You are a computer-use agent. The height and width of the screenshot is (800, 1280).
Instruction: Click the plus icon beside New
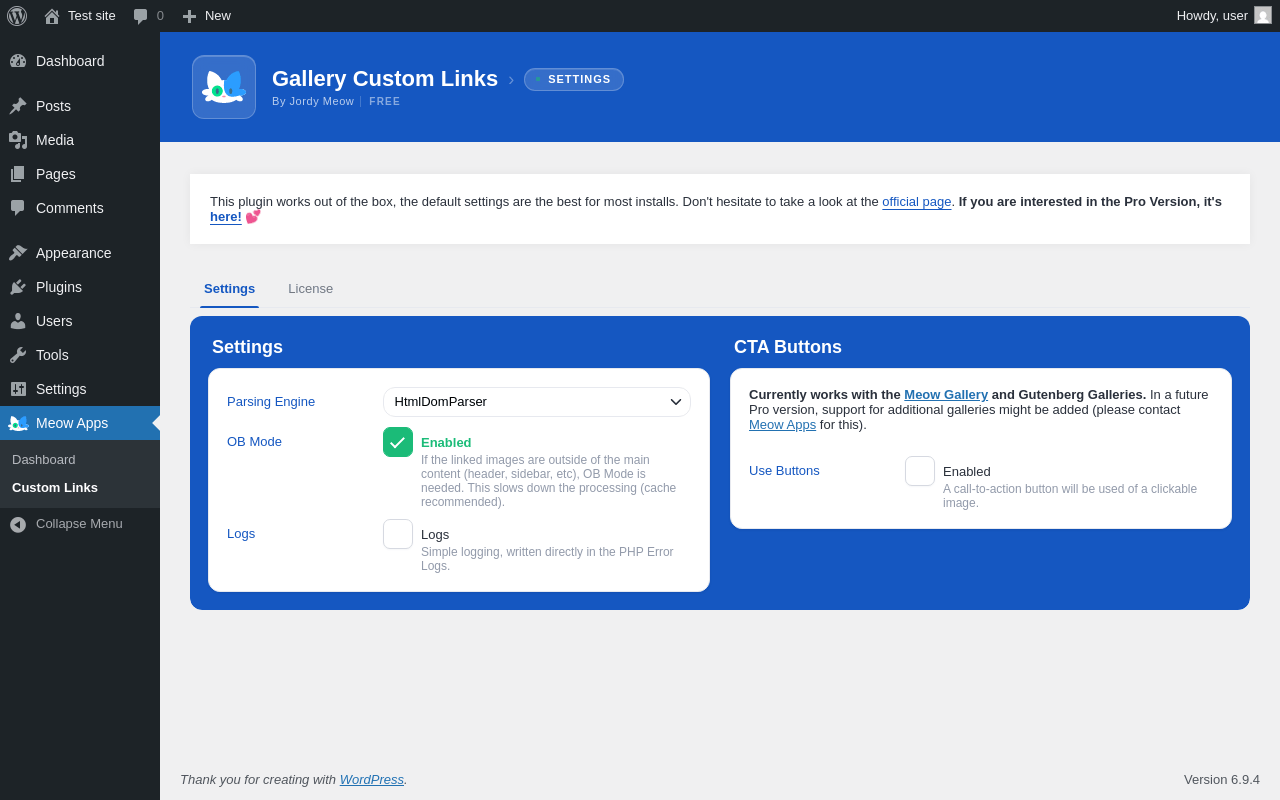pos(189,16)
